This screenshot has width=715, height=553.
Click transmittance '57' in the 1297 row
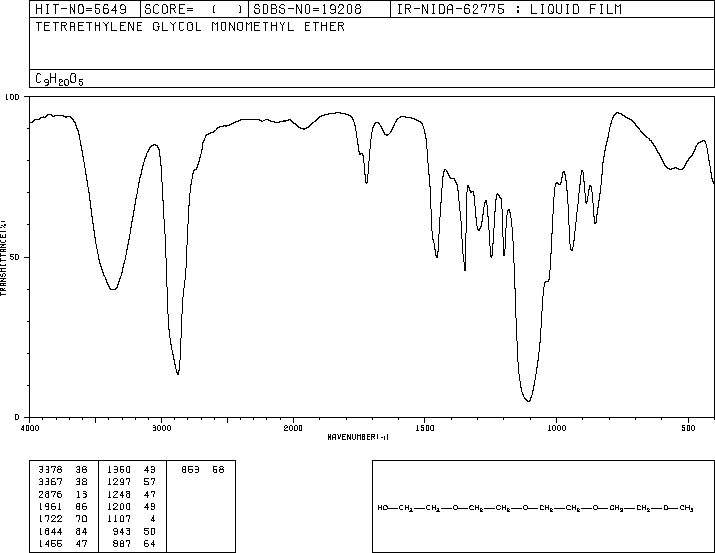150,482
